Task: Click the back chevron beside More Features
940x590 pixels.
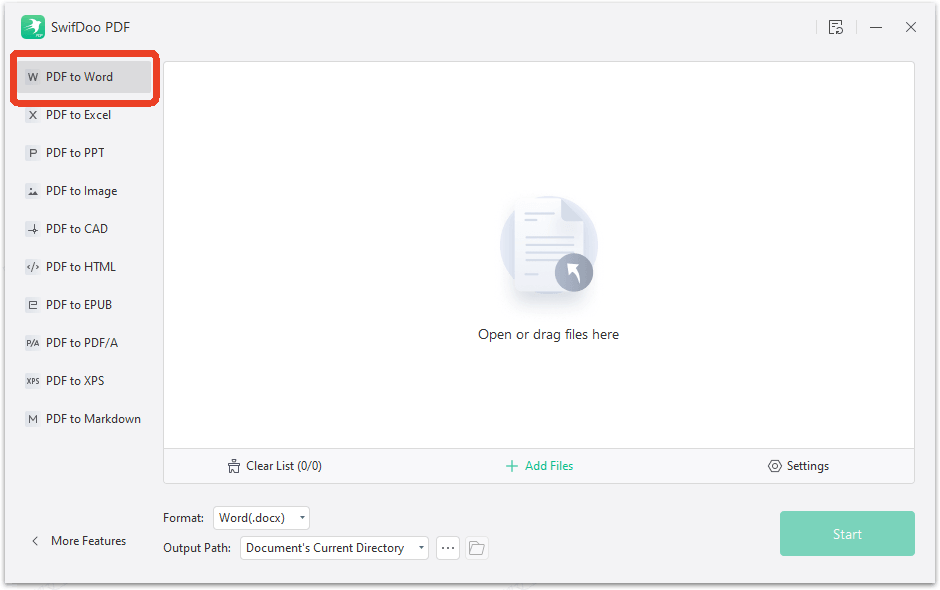Action: [35, 541]
